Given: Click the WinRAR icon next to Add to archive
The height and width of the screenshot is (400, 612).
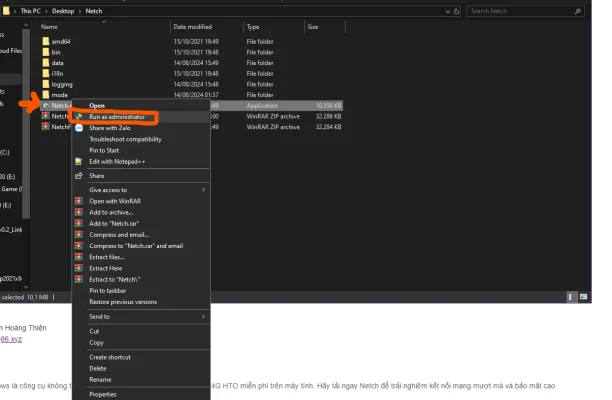Looking at the screenshot, I should (x=79, y=212).
